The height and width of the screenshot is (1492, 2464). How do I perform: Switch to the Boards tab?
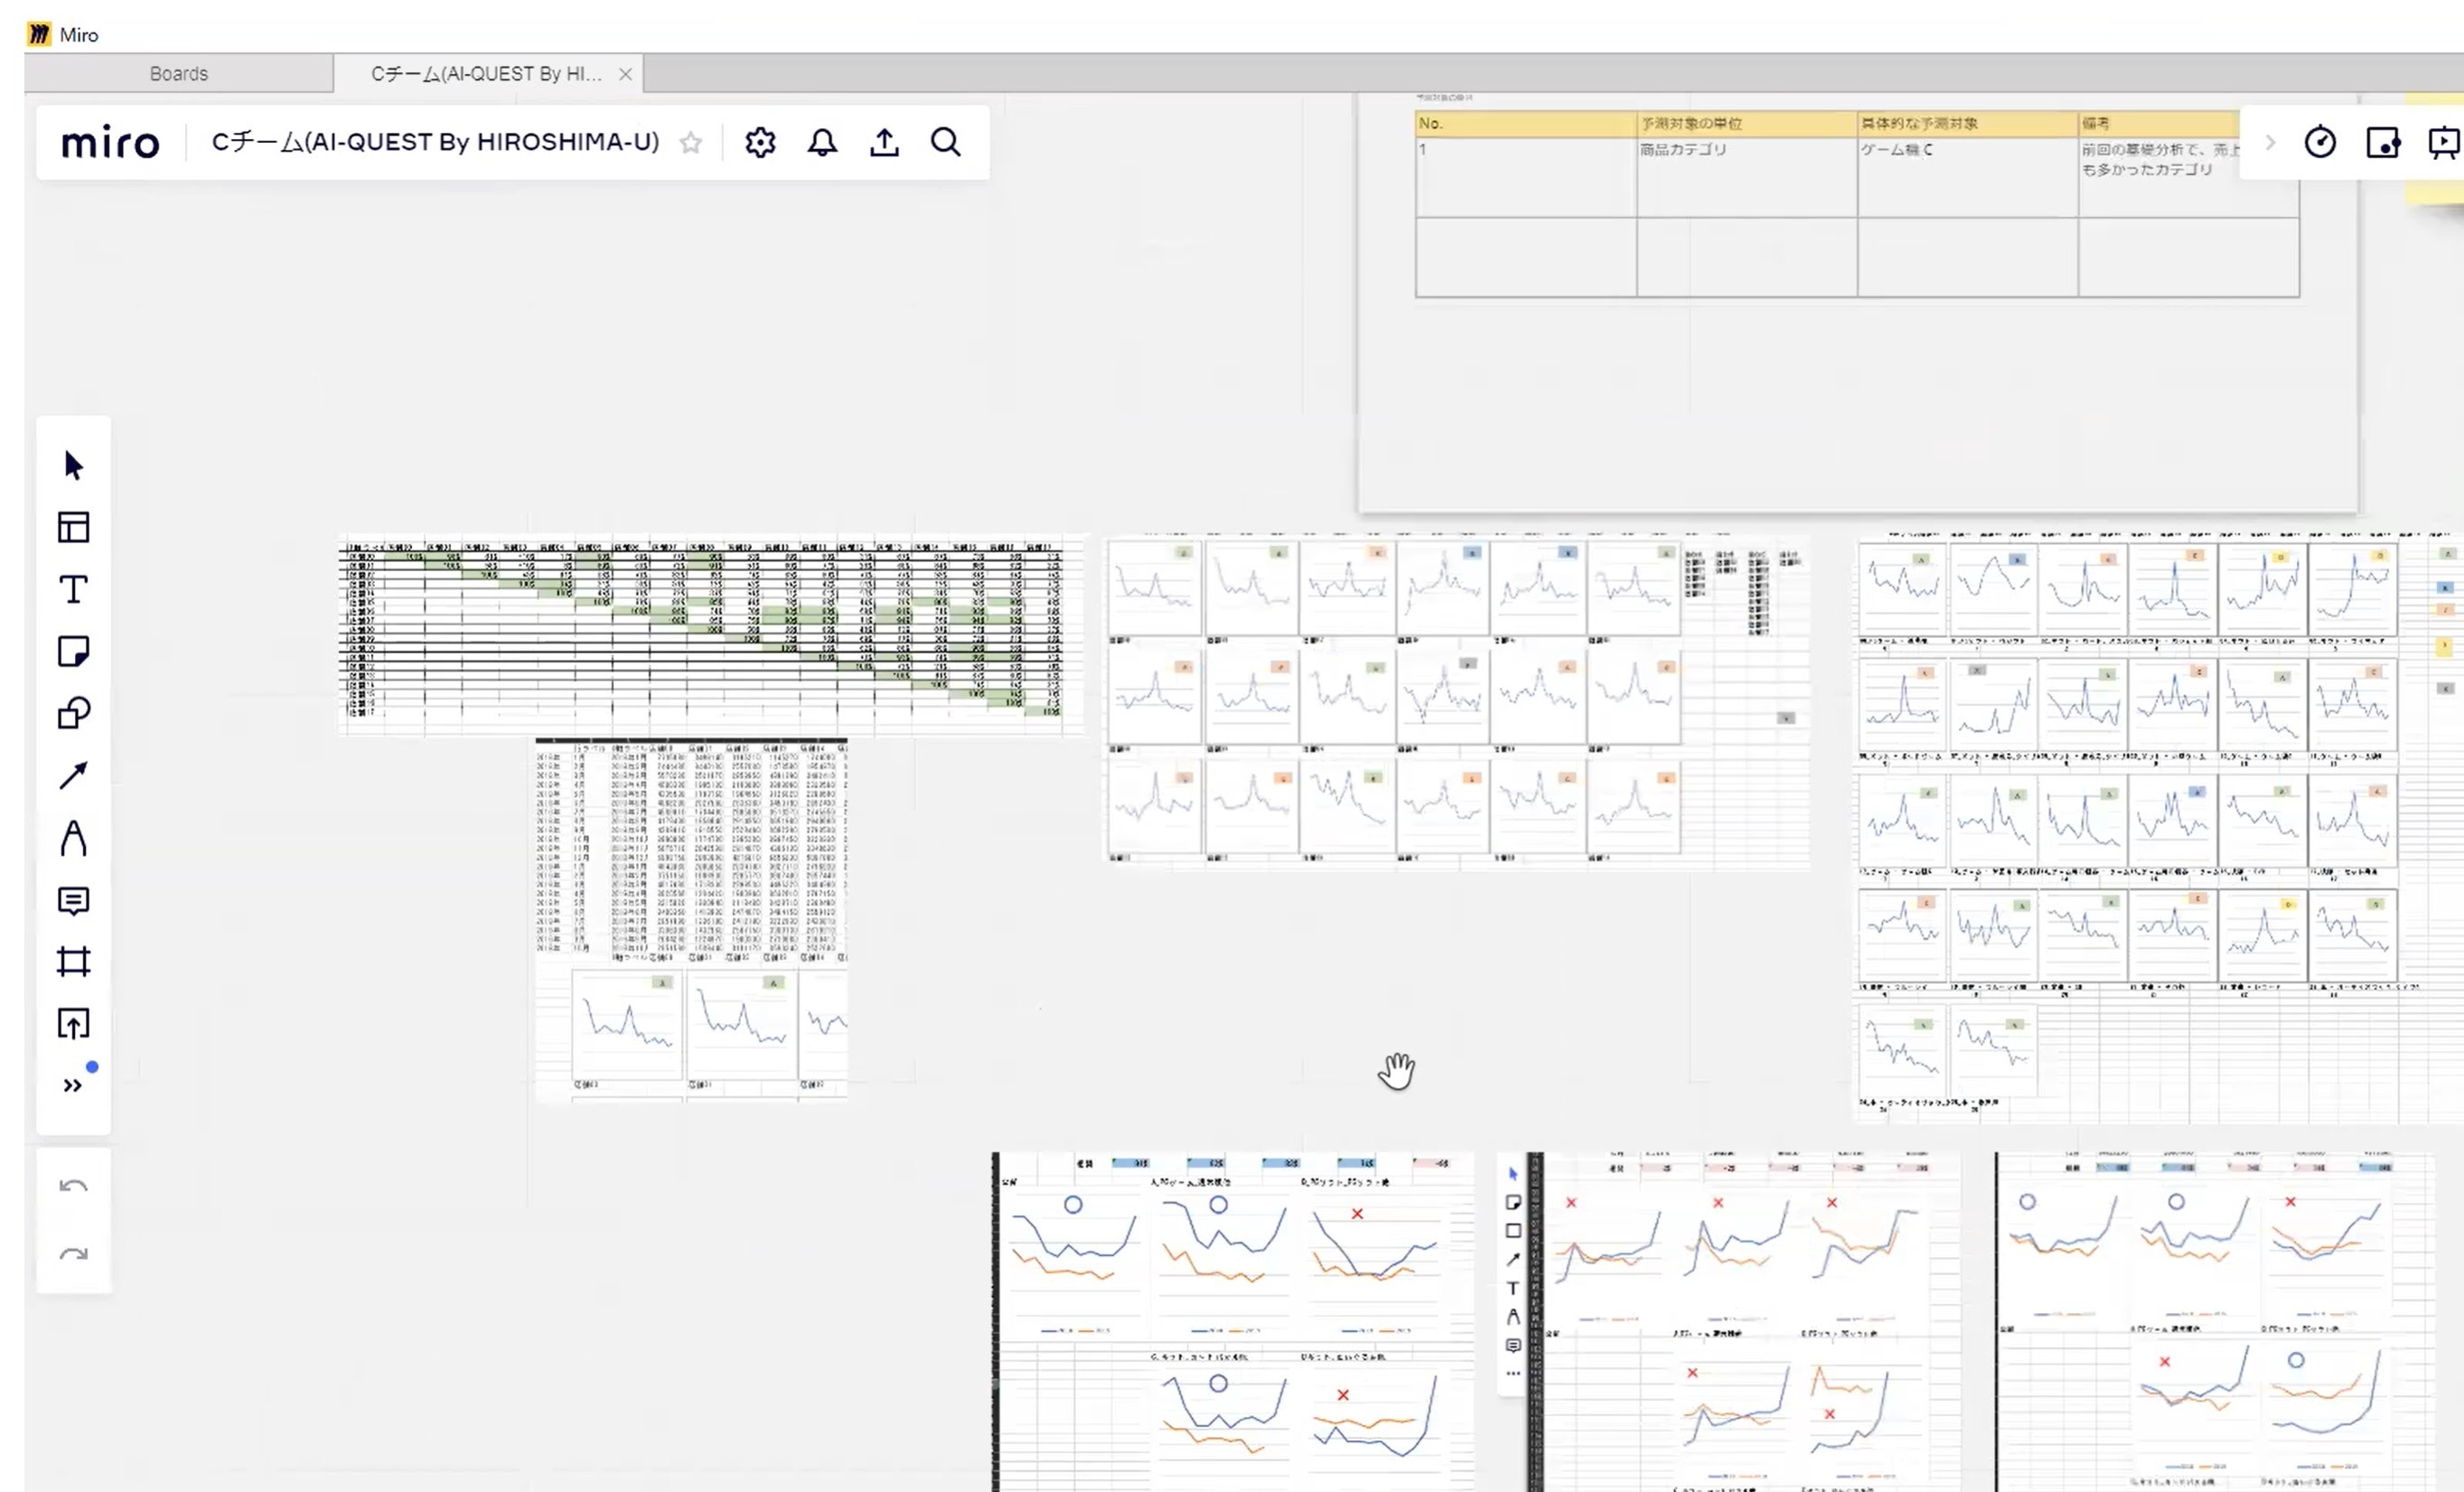point(179,74)
